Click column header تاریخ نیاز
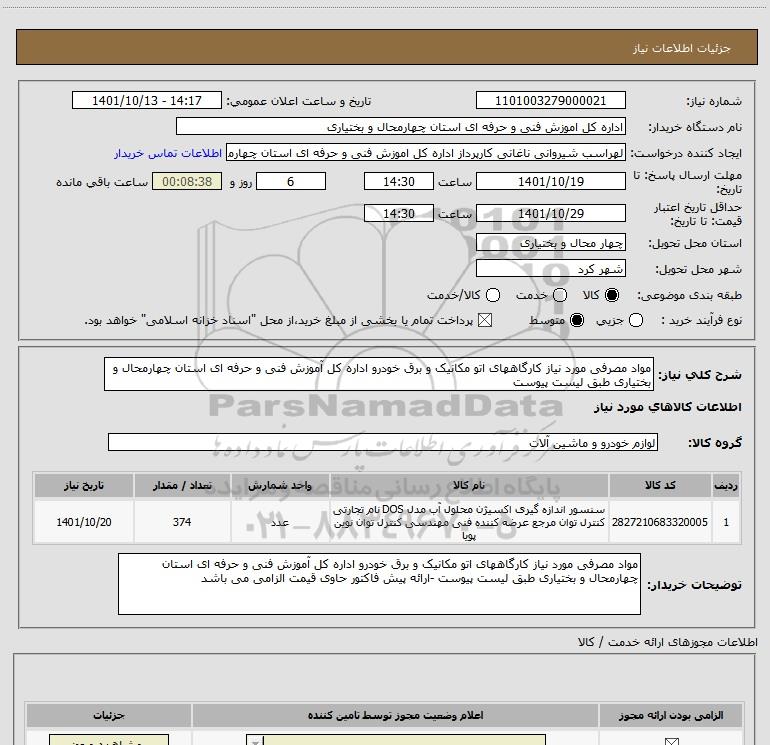Screen dimensions: 770x745 tap(83, 485)
